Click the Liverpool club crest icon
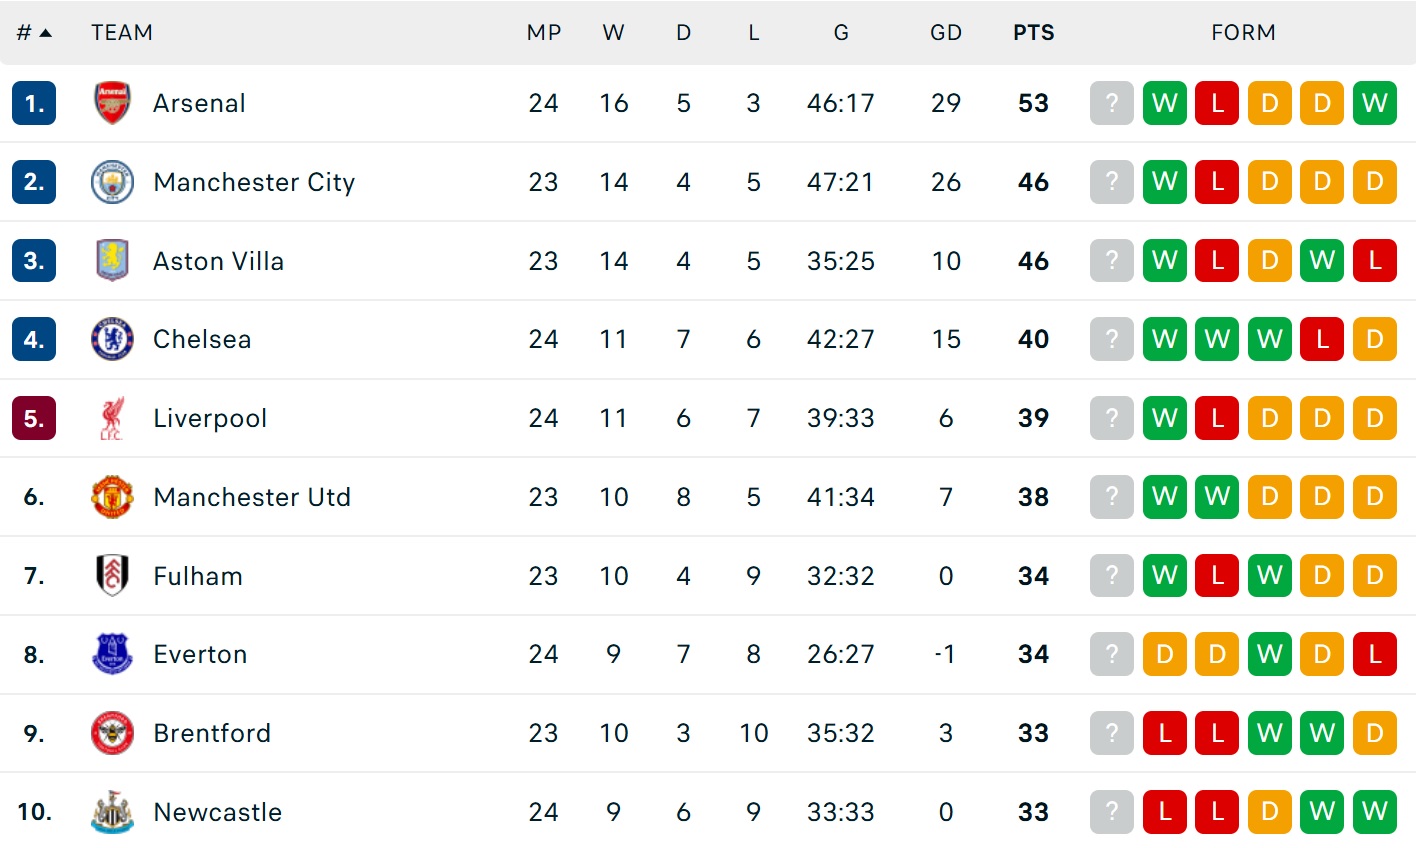Viewport: 1416px width, 848px height. point(112,418)
